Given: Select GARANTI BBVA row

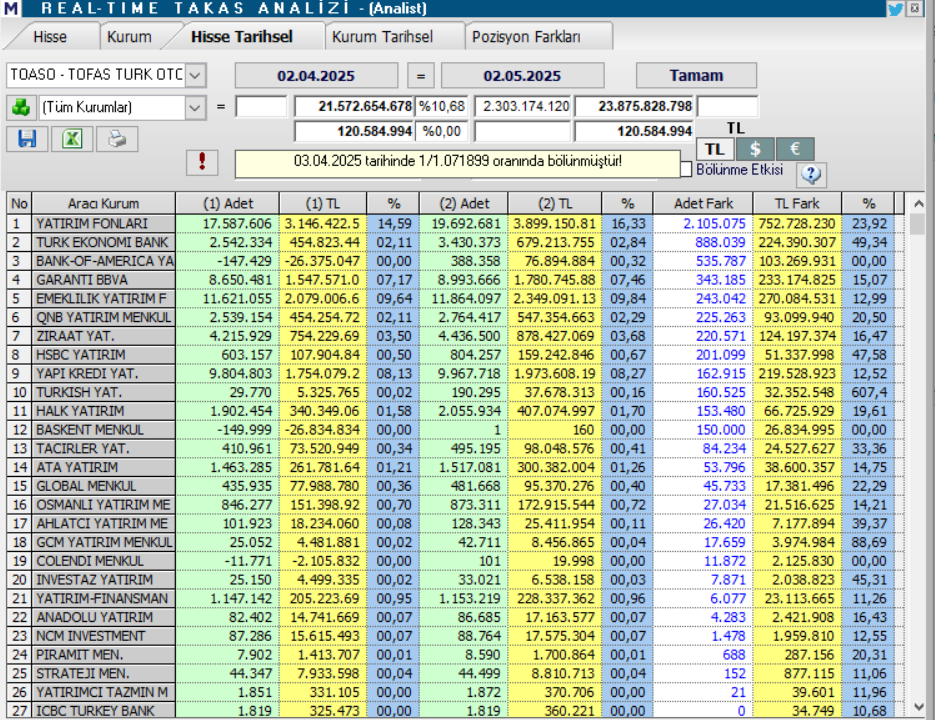Looking at the screenshot, I should point(456,280).
